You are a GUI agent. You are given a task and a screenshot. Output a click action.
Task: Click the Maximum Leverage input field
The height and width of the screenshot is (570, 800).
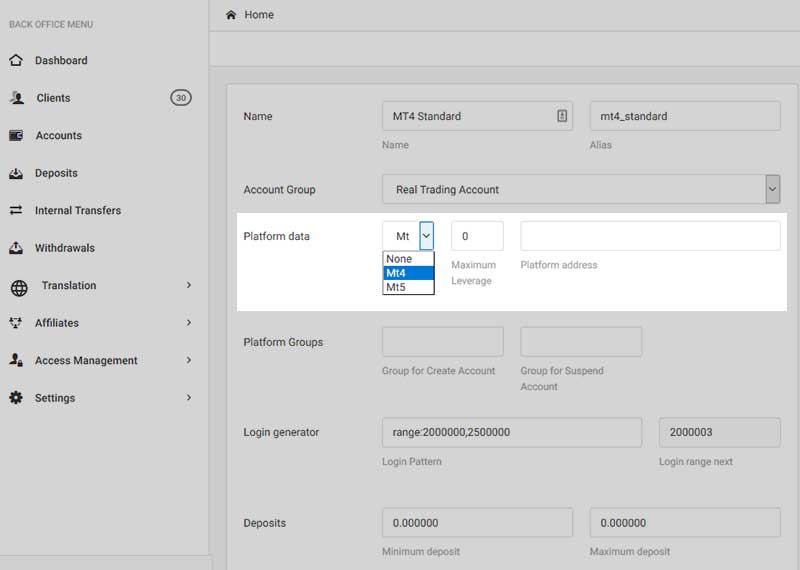coord(477,236)
